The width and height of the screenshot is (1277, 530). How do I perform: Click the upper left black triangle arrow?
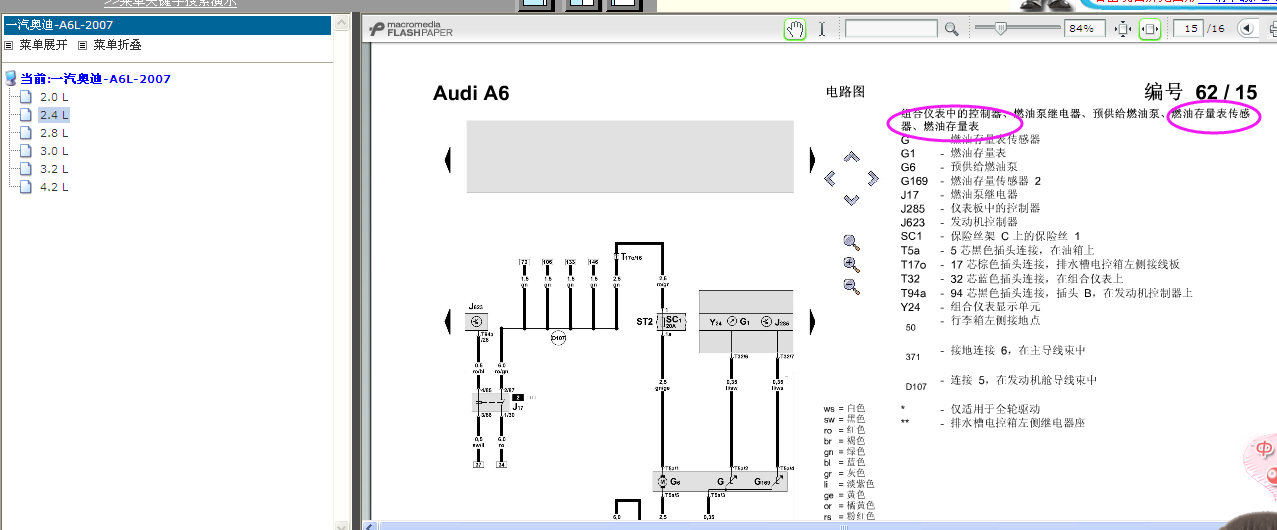coord(449,158)
